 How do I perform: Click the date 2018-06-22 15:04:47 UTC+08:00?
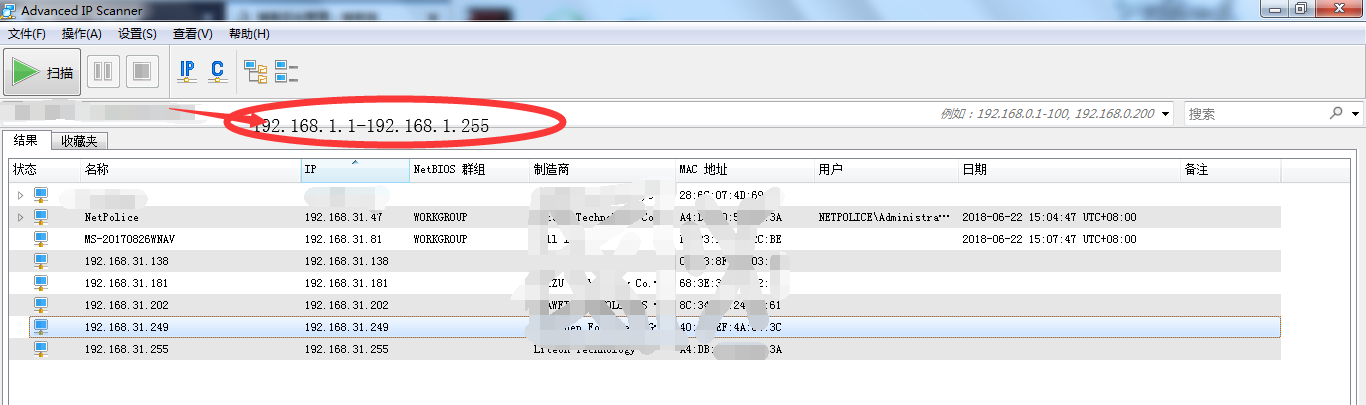tap(1049, 217)
